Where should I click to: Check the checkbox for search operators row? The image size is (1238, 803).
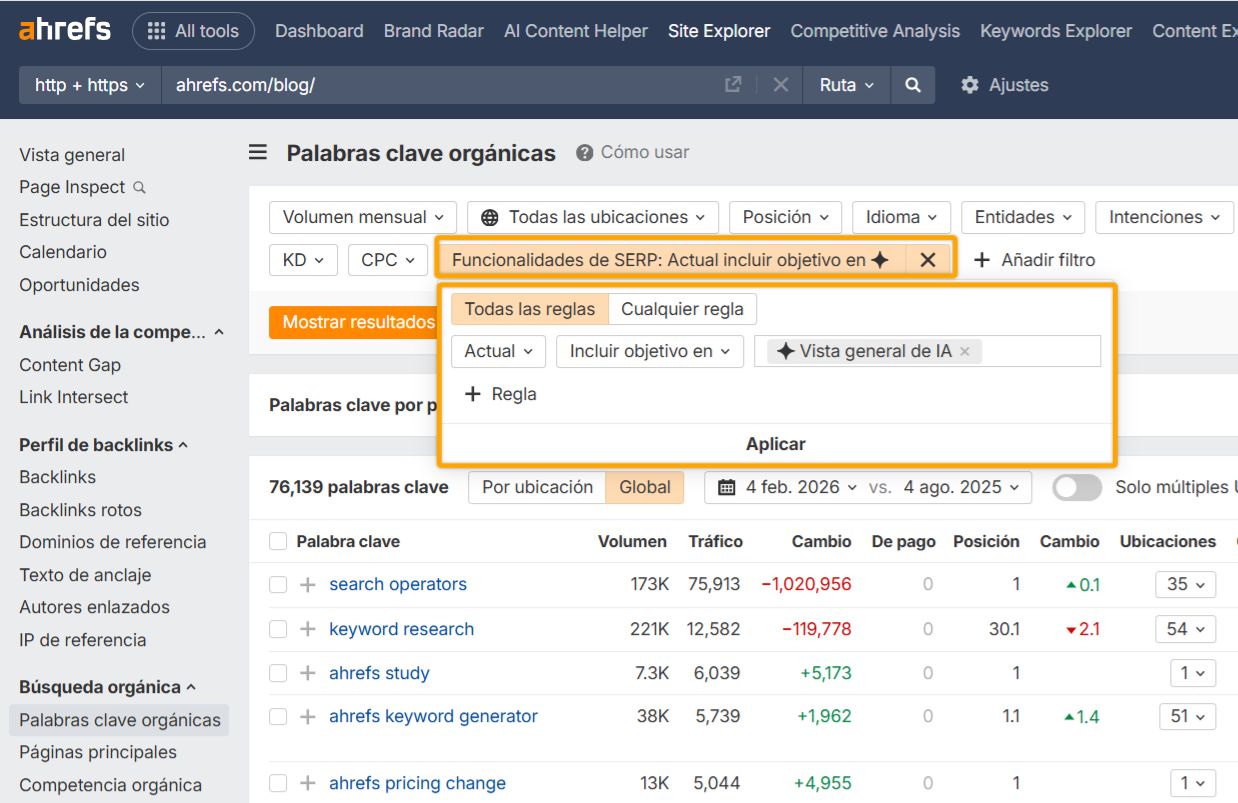point(277,584)
